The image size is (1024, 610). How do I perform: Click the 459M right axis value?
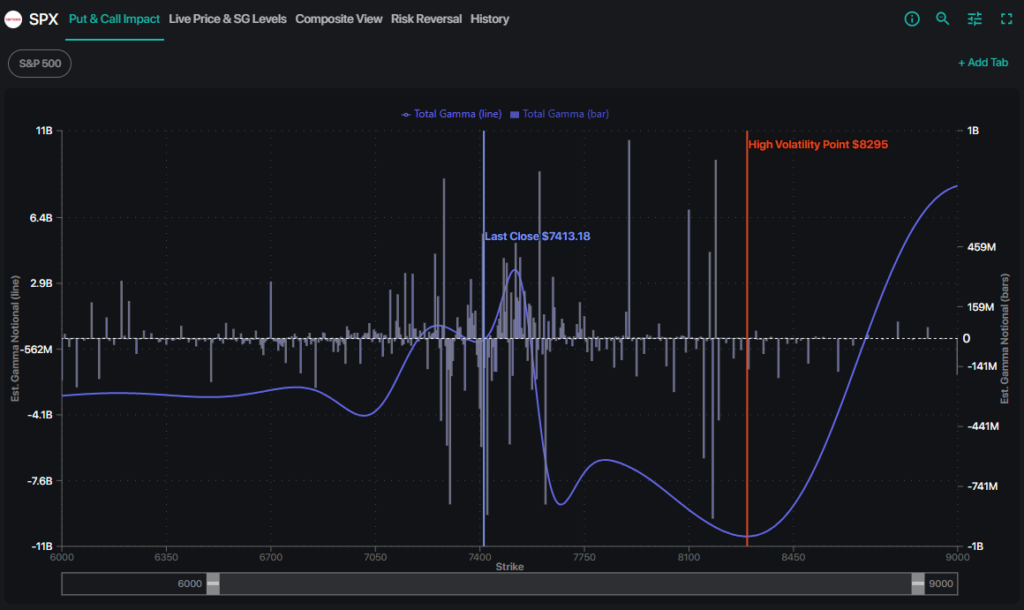pyautogui.click(x=982, y=247)
